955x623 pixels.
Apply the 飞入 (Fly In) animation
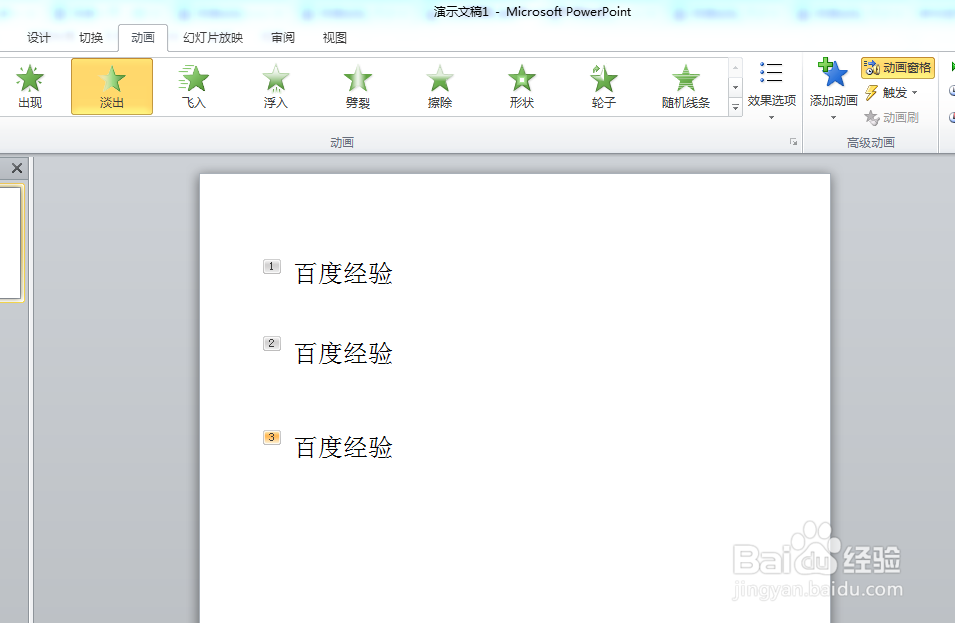[x=193, y=85]
